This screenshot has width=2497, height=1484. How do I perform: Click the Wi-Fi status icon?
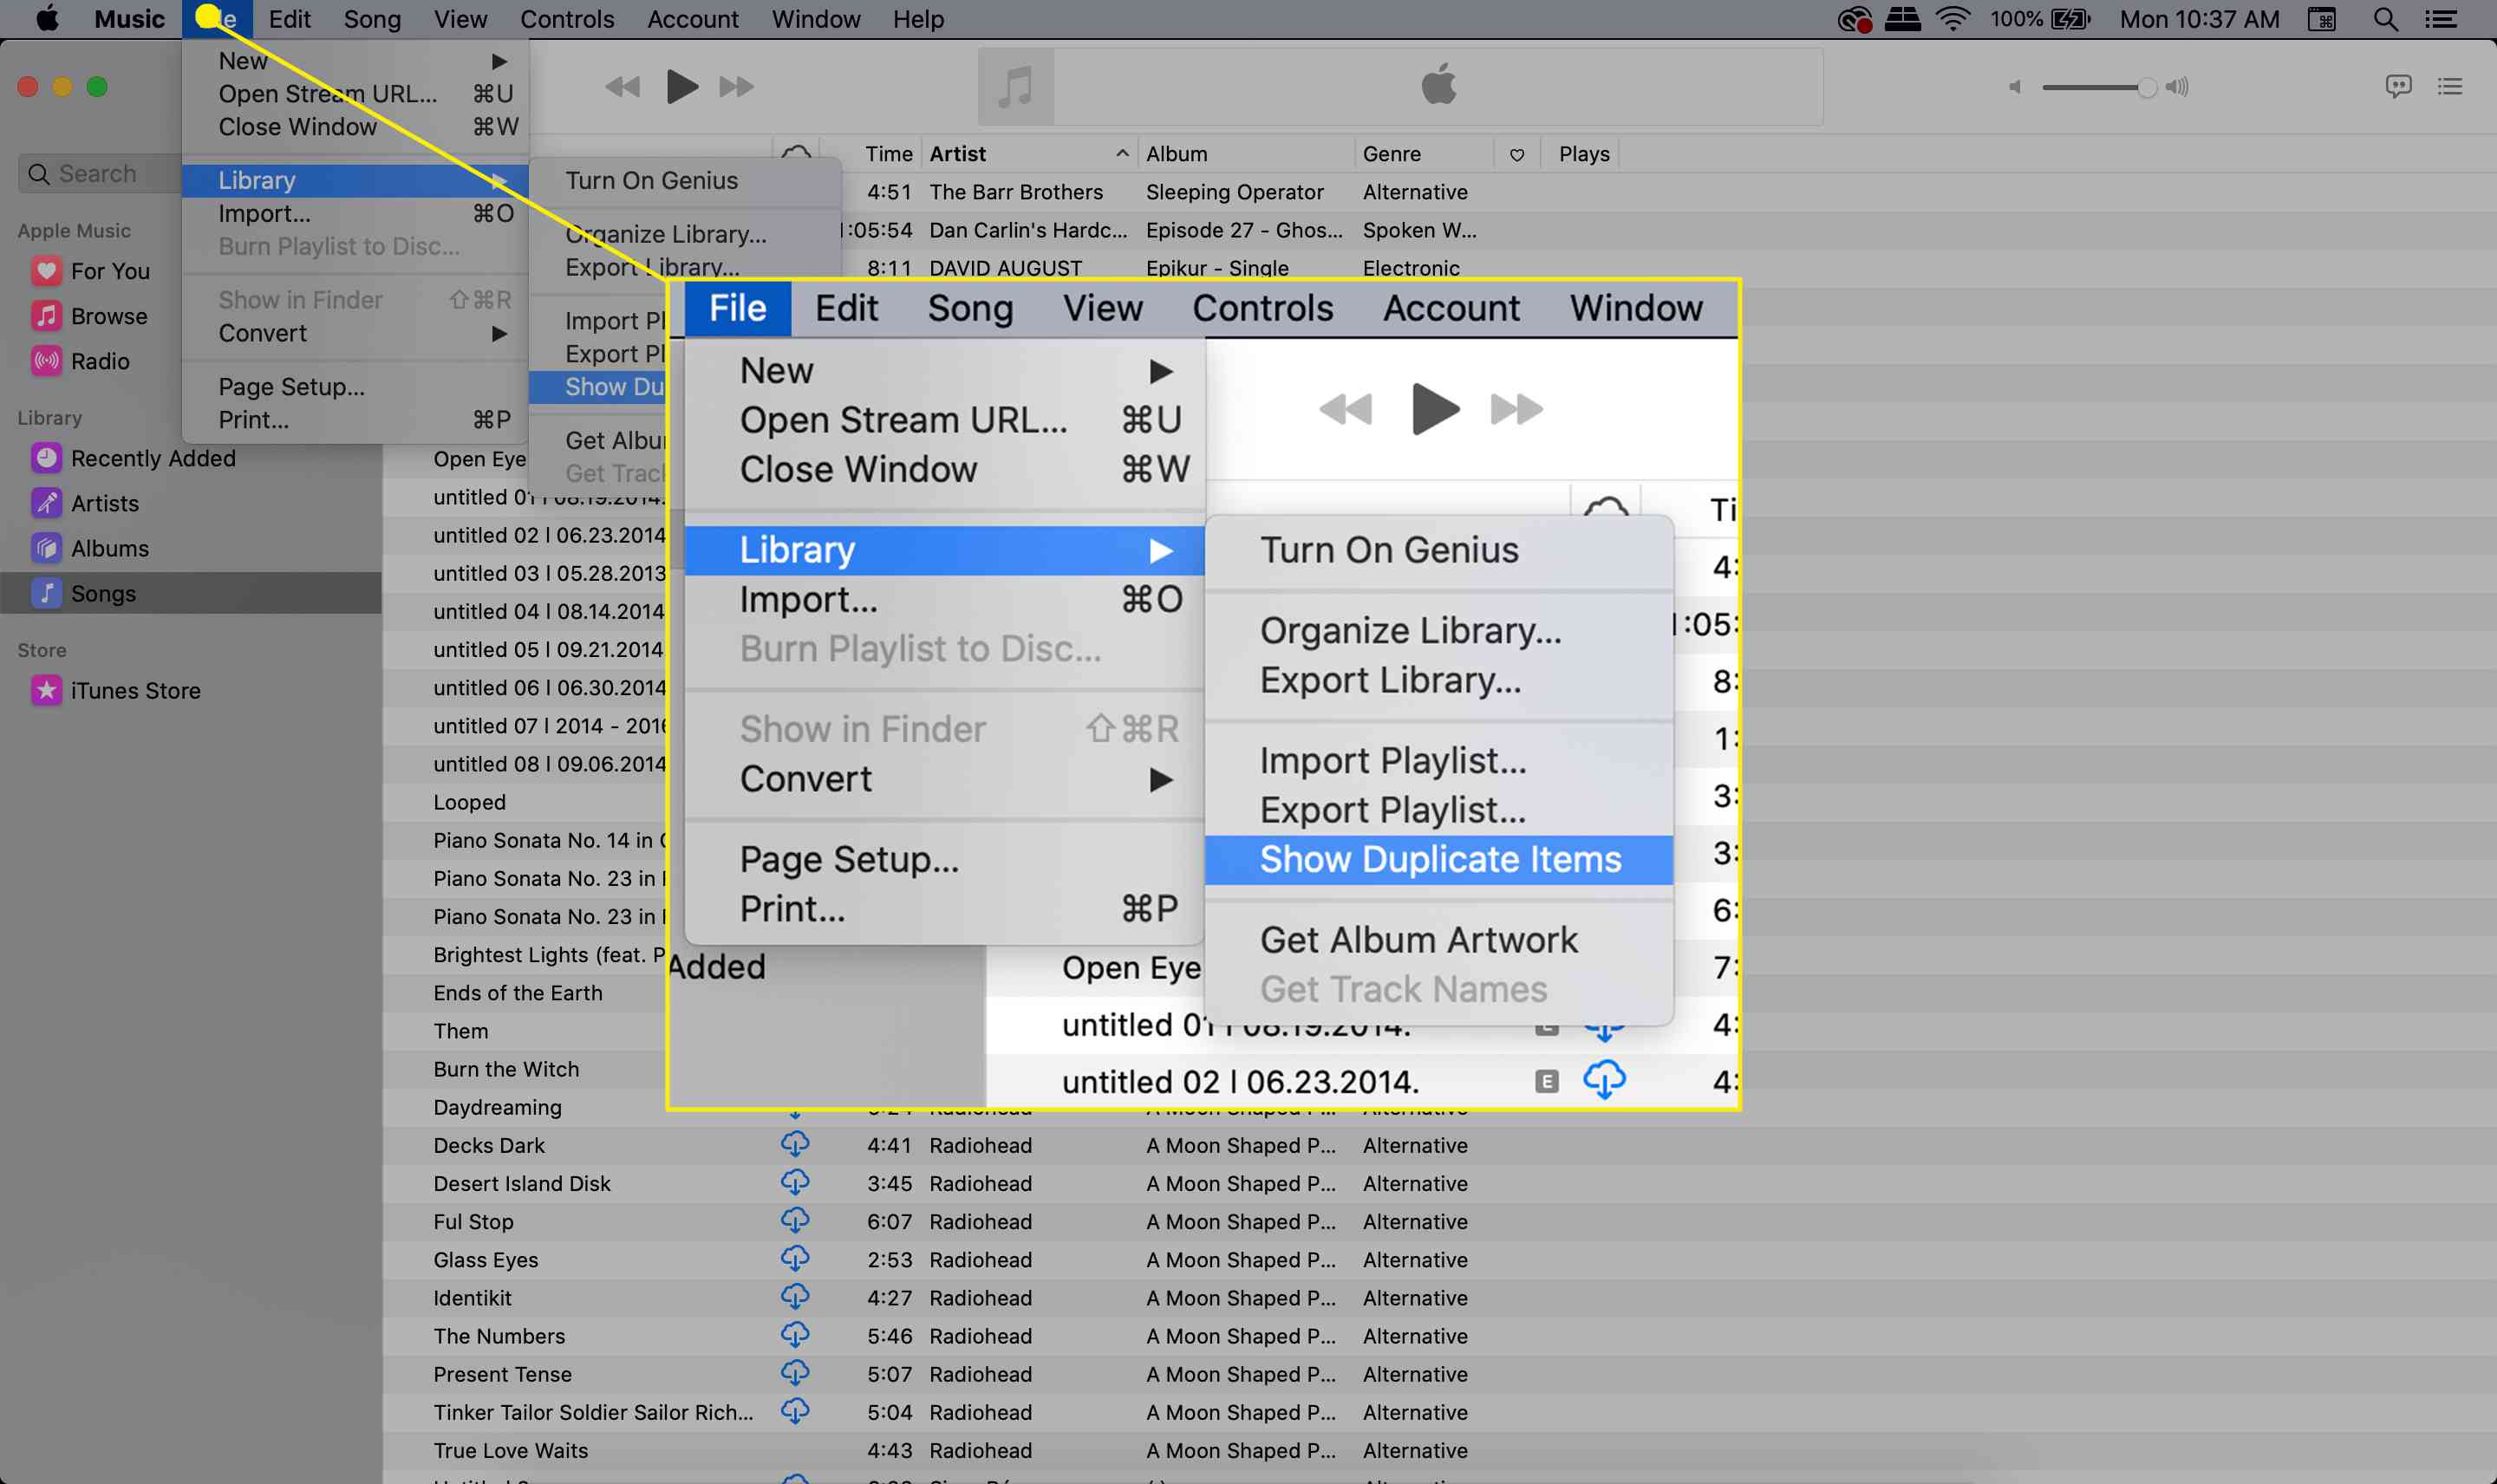click(x=1952, y=19)
